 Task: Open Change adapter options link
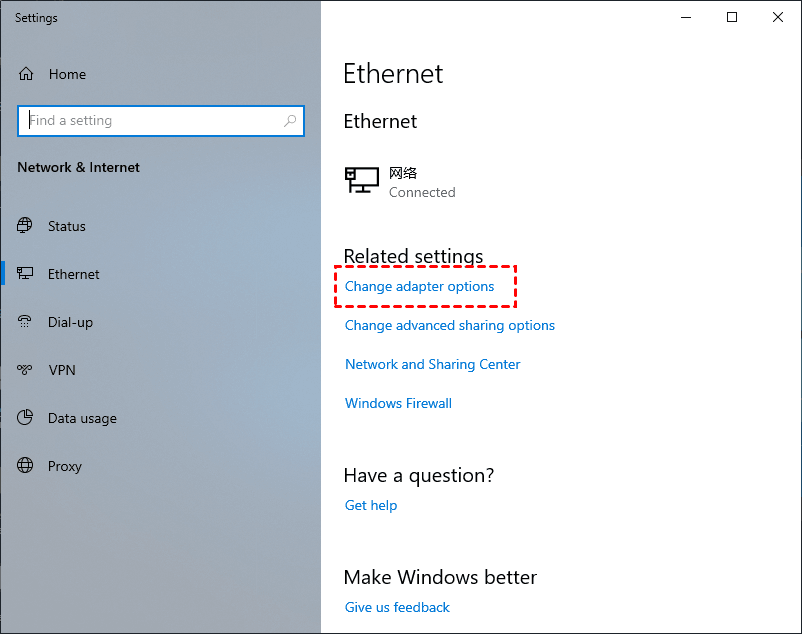[419, 287]
